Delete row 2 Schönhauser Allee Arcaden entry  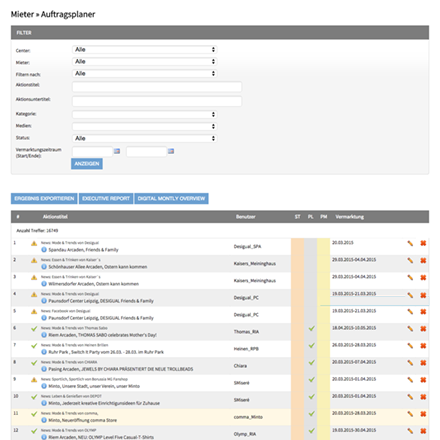point(423,260)
